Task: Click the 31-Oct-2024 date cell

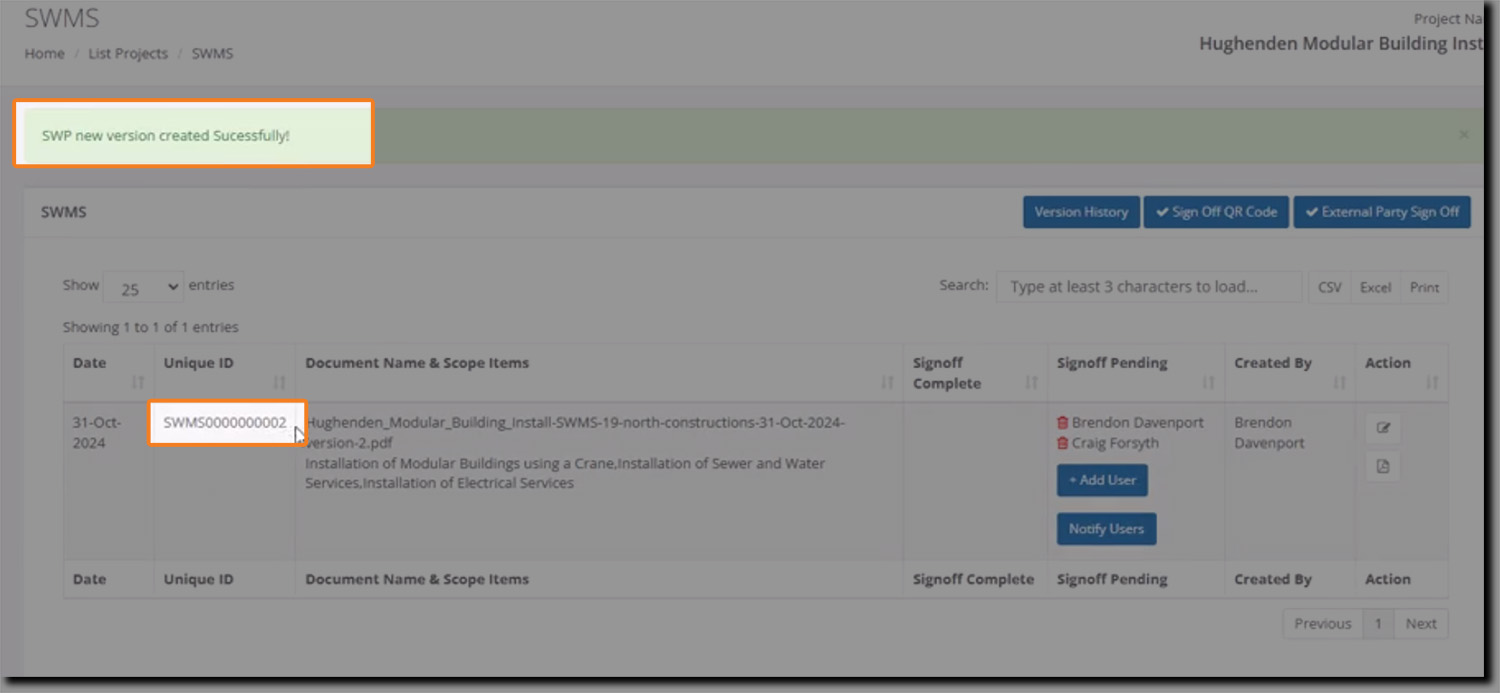Action: point(96,433)
